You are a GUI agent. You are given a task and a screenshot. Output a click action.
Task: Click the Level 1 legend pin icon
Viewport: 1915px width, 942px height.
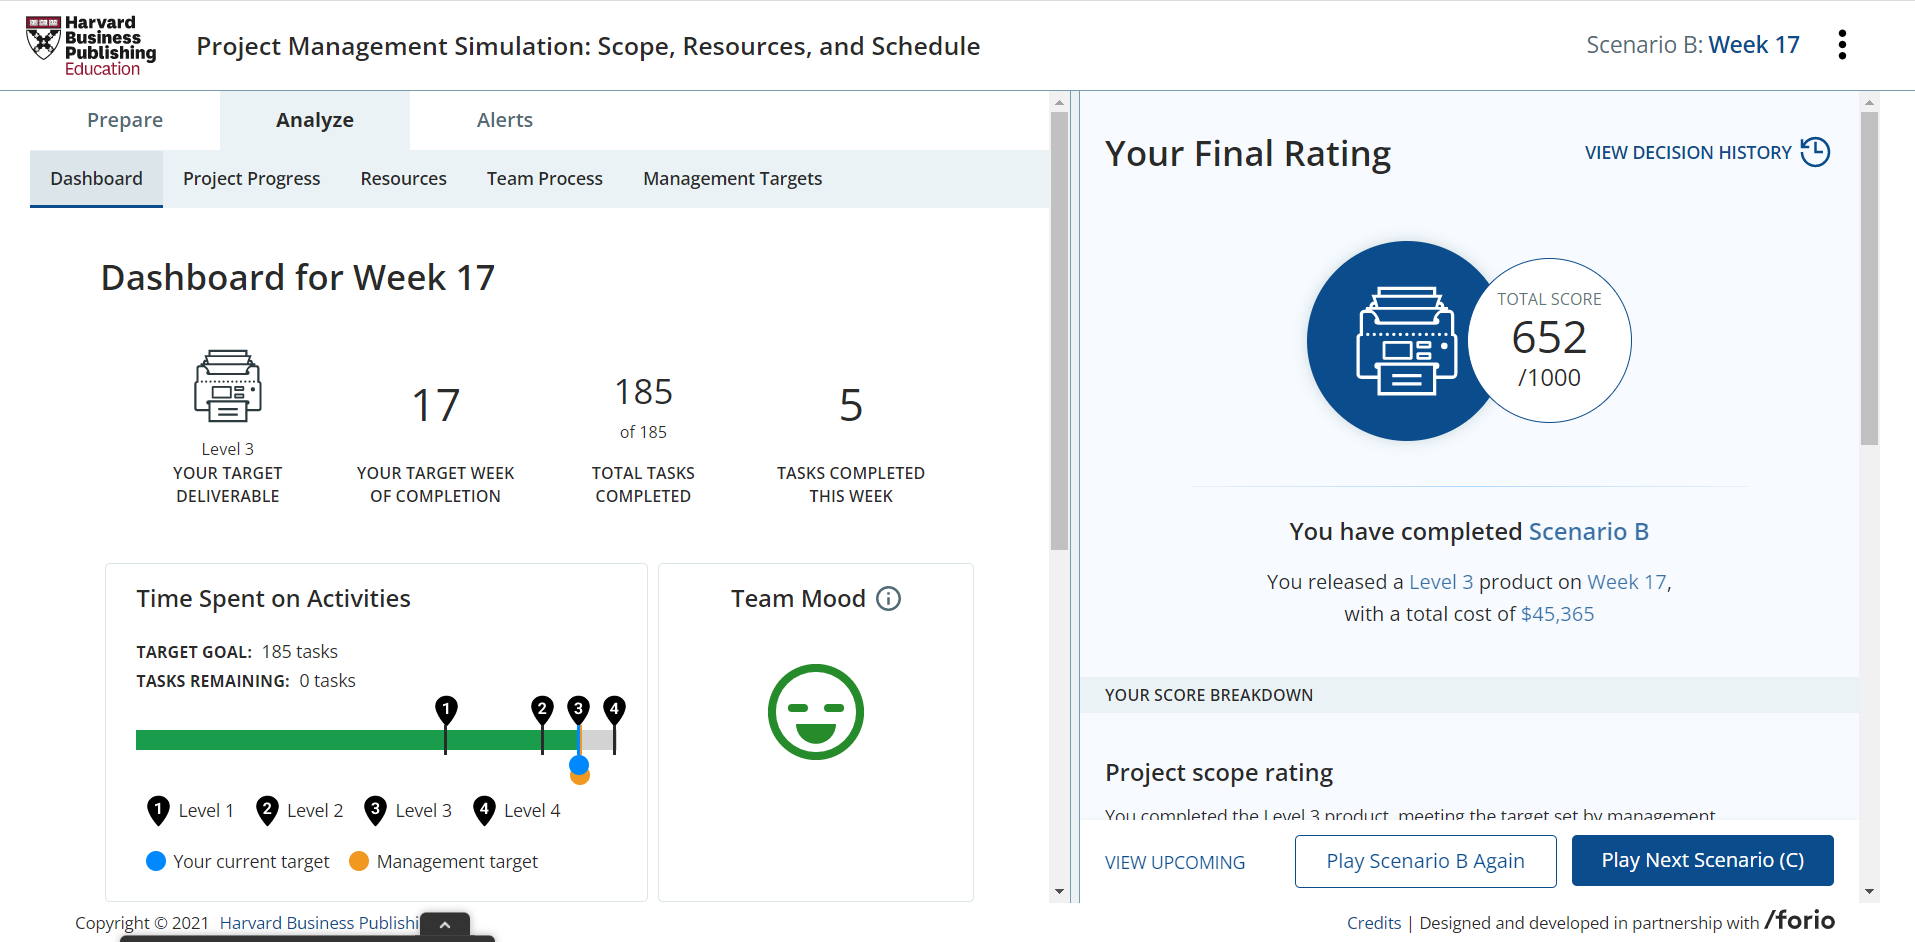pyautogui.click(x=158, y=811)
